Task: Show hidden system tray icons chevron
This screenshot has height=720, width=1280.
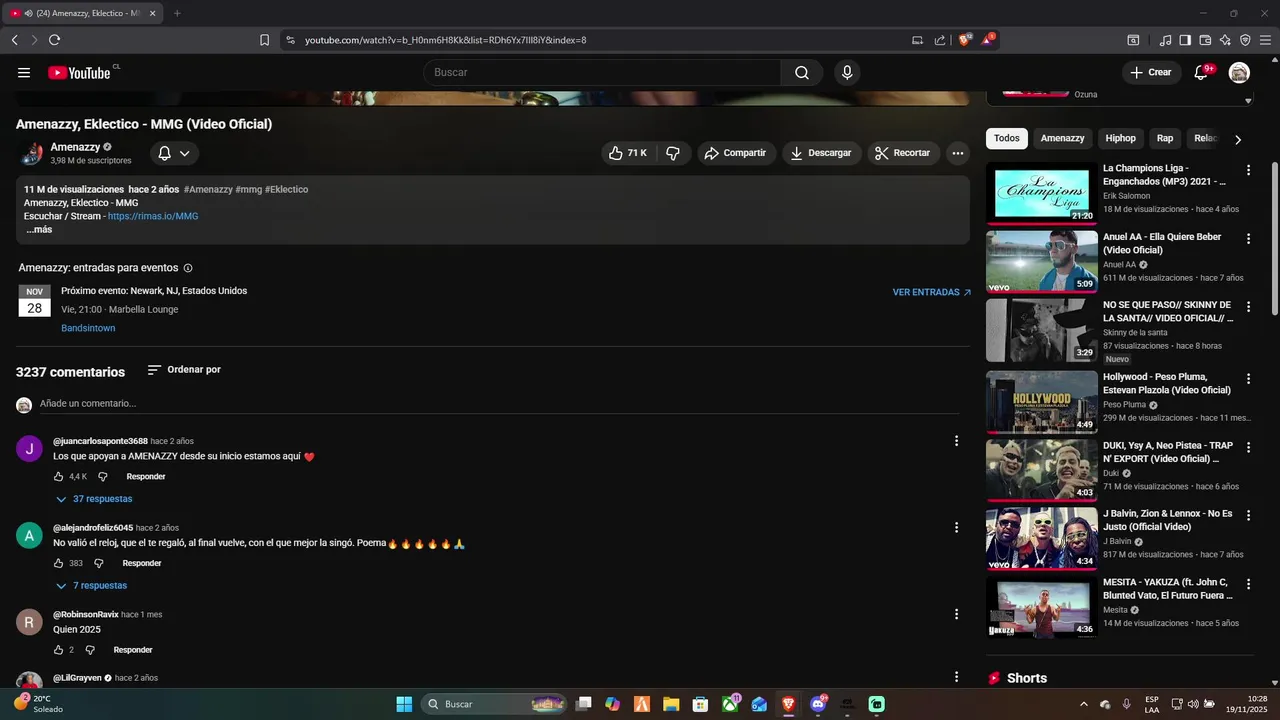Action: pyautogui.click(x=1083, y=704)
